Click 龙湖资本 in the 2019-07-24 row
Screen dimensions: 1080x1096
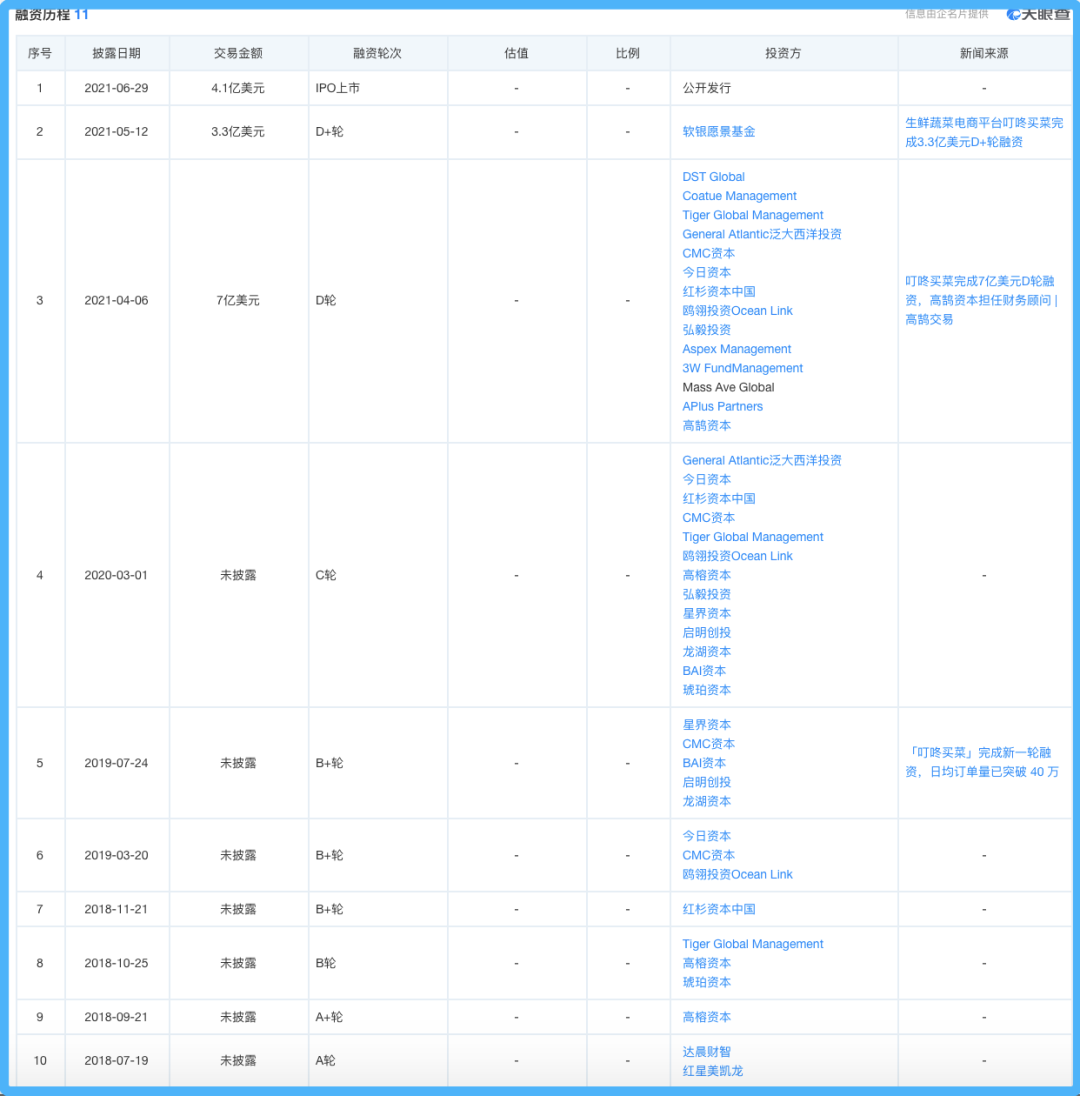(707, 801)
